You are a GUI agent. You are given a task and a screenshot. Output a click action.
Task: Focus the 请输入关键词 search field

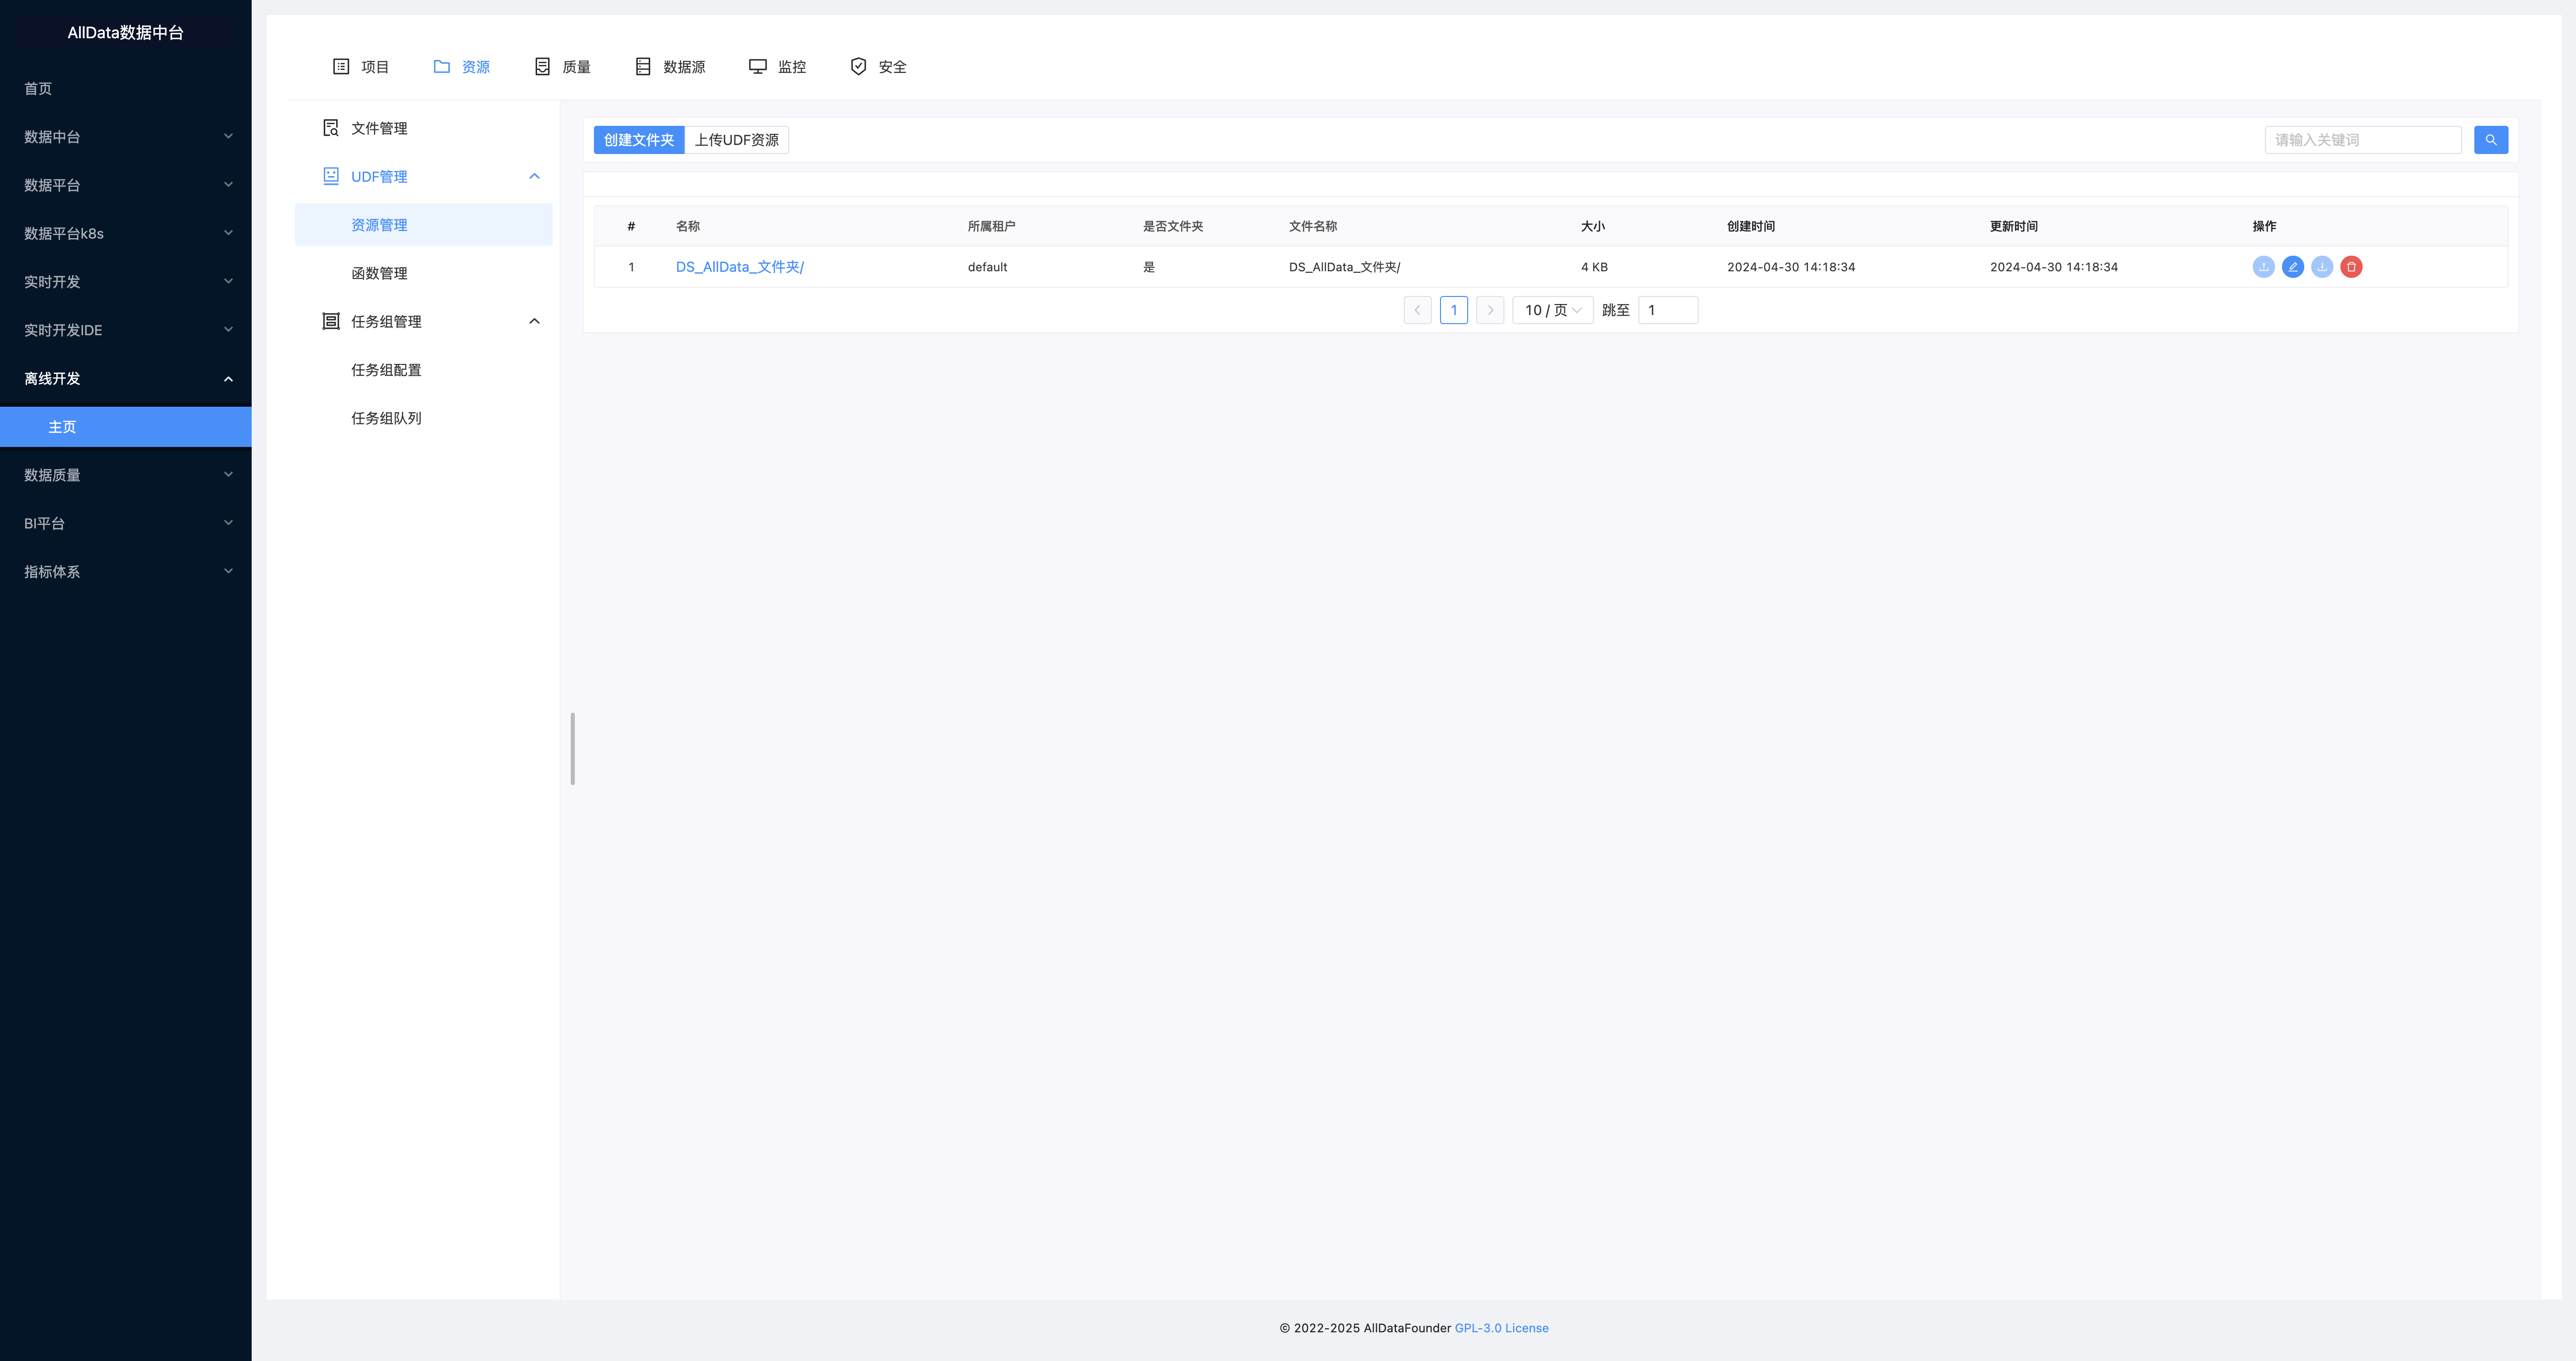[x=2362, y=140]
